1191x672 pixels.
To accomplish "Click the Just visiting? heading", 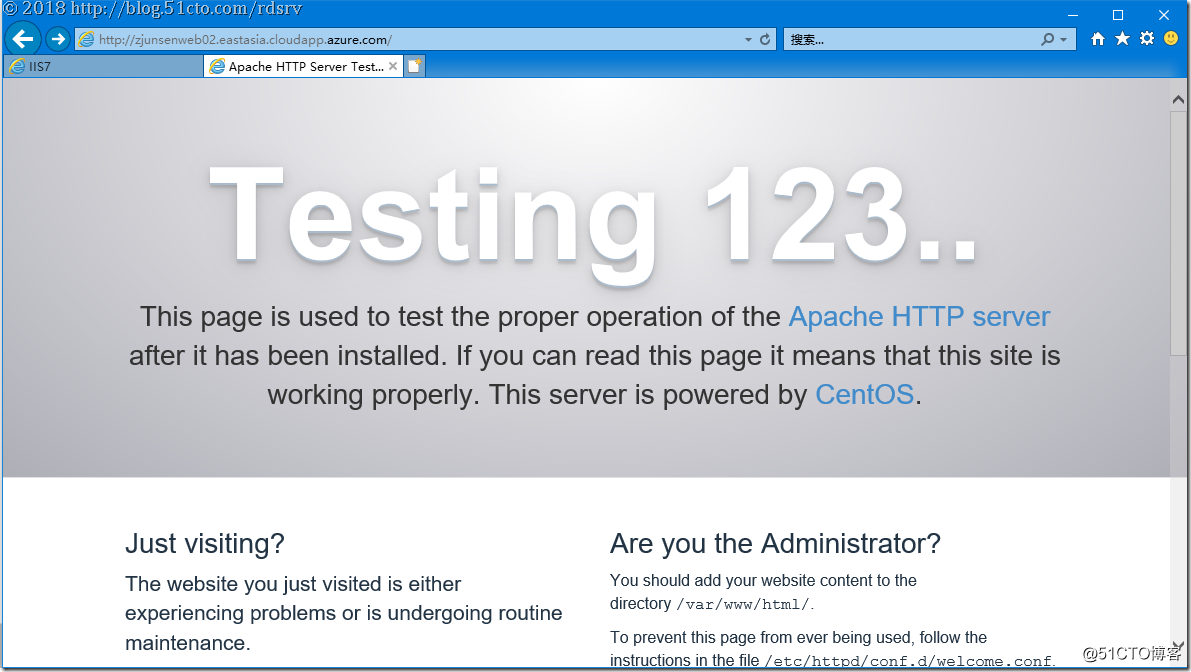I will pos(204,544).
